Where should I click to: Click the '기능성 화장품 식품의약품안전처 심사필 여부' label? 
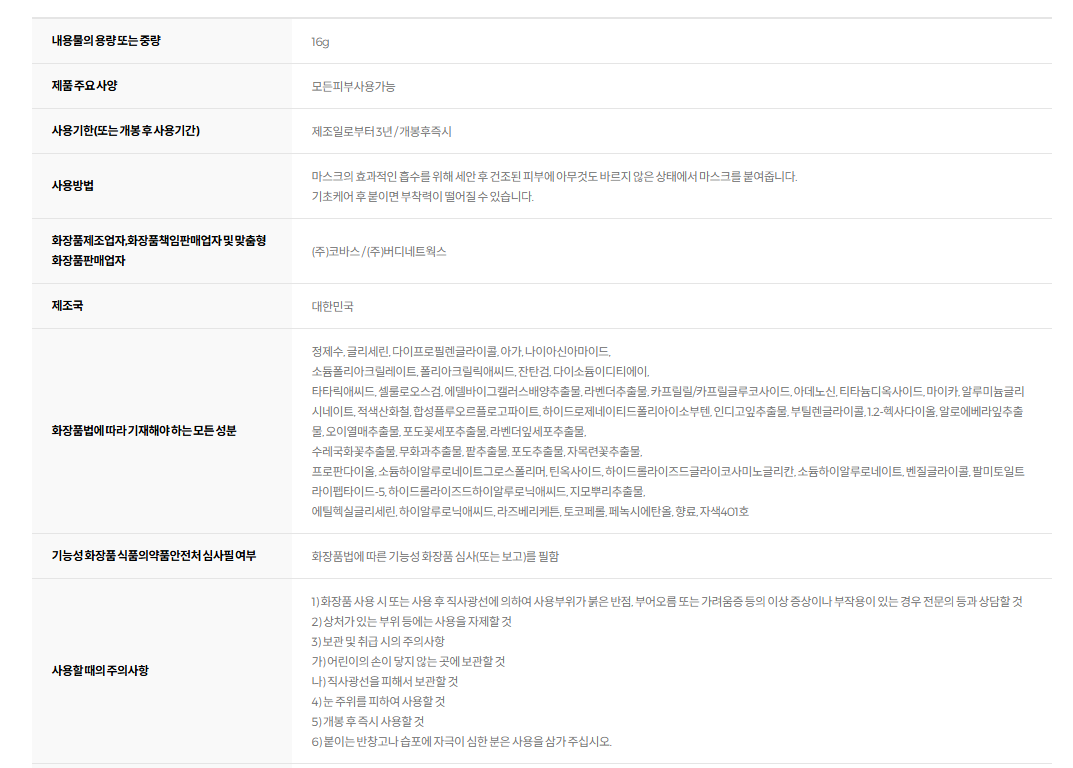click(153, 555)
